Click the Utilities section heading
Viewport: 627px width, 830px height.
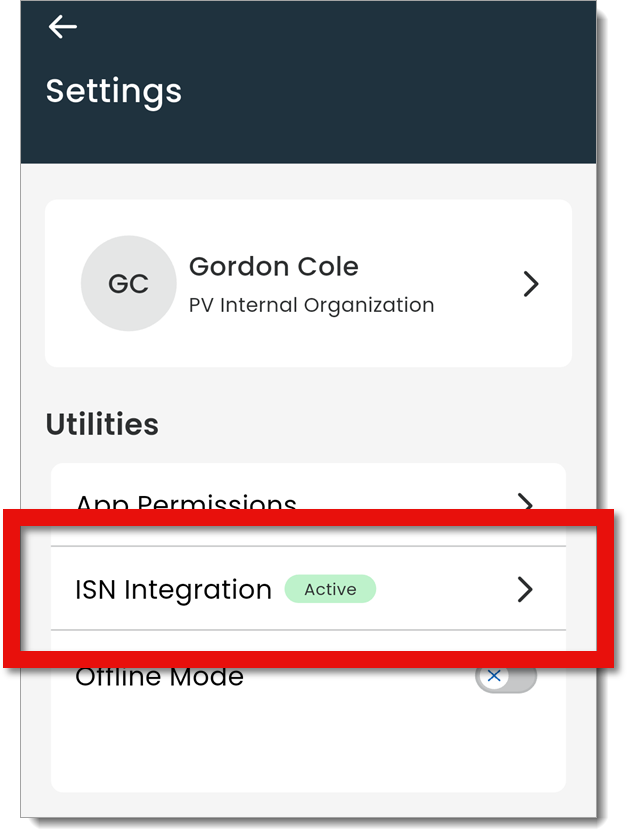coord(102,424)
